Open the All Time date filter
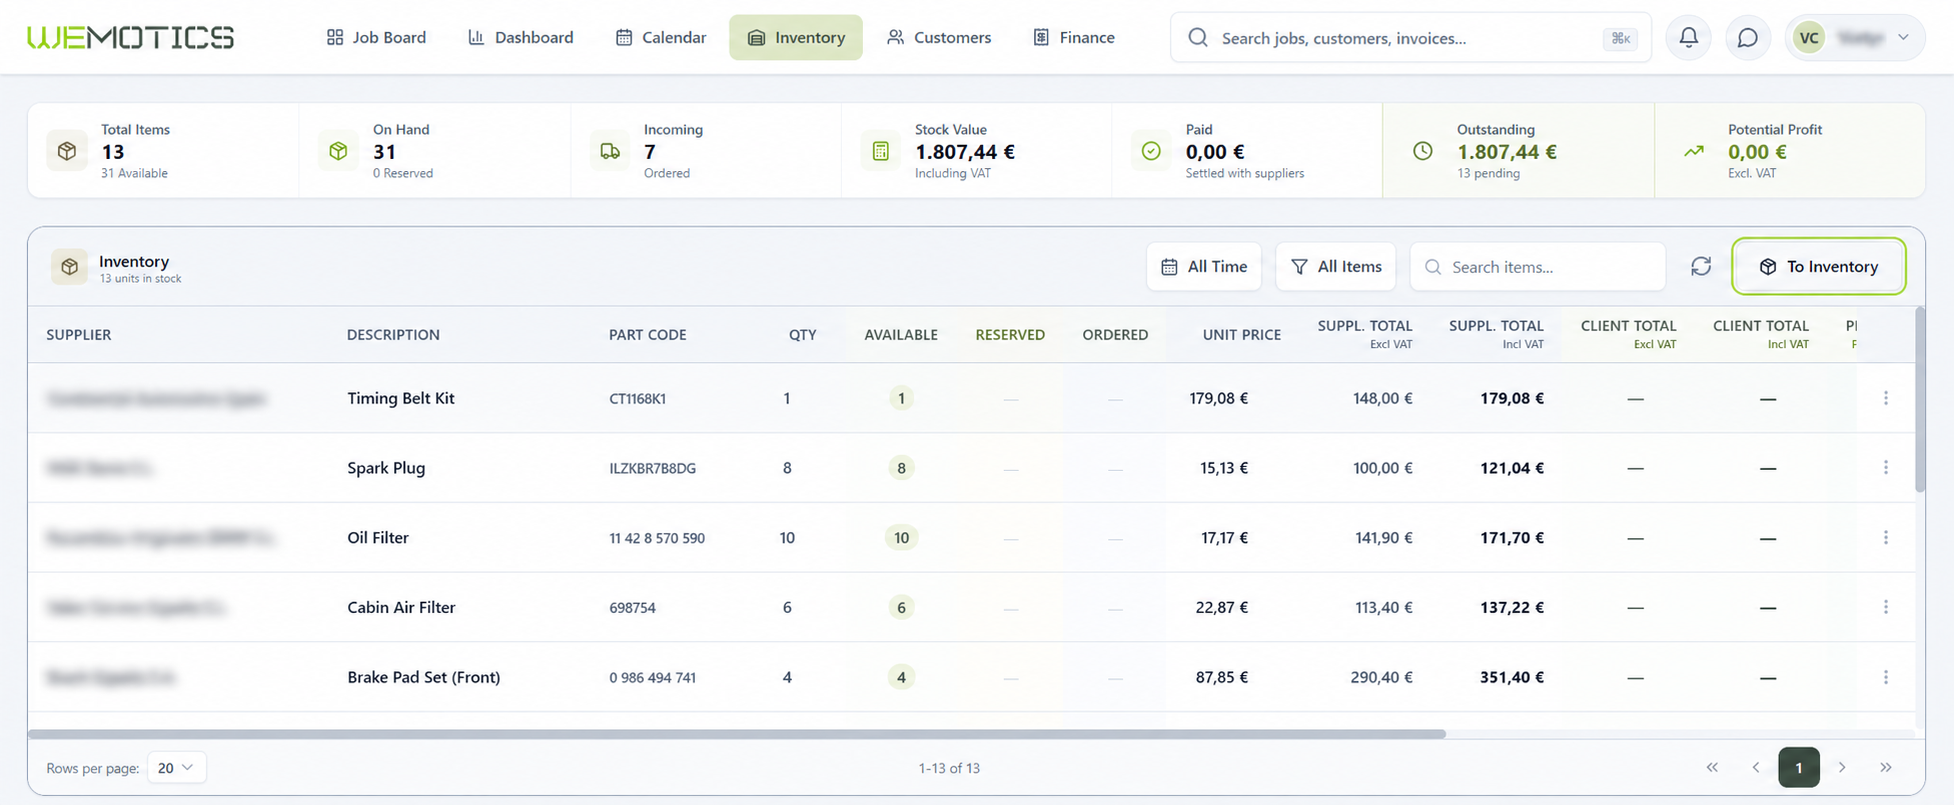 pos(1204,267)
